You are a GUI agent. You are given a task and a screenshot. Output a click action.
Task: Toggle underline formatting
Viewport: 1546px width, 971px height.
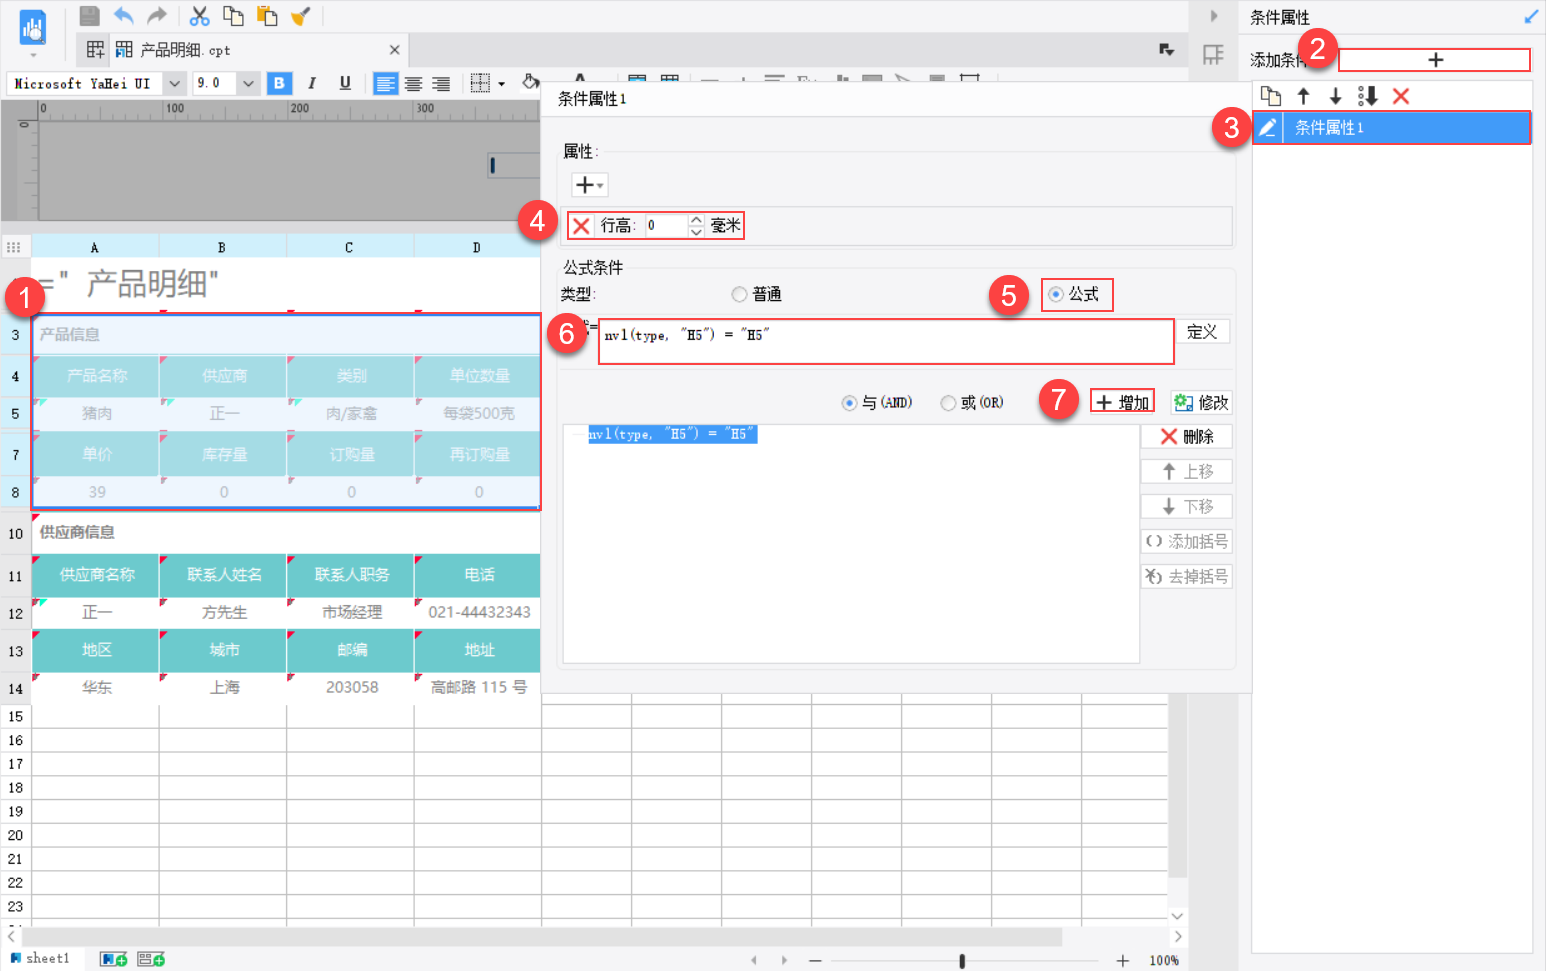coord(345,83)
